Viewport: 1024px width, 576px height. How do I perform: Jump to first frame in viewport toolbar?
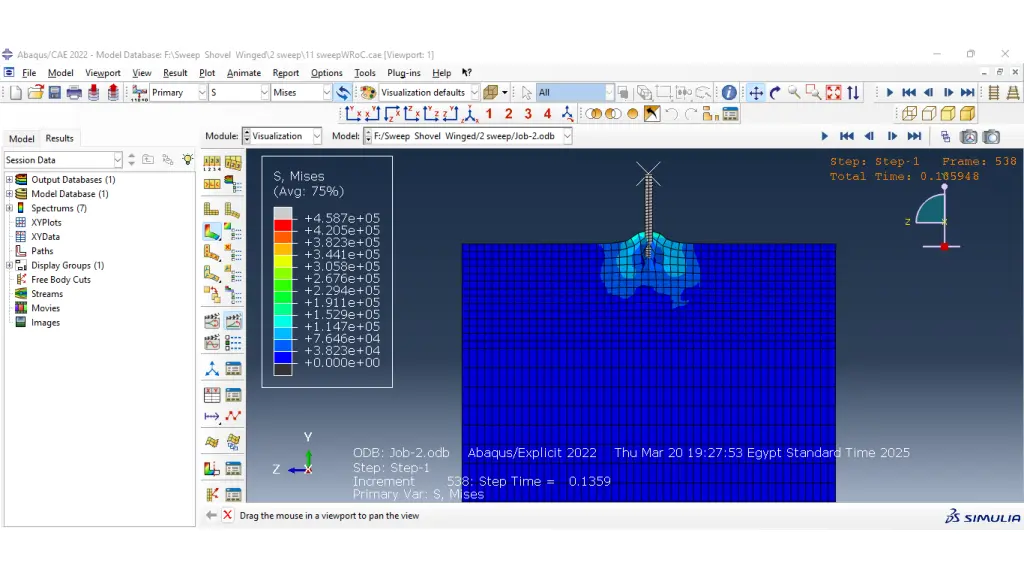point(846,136)
